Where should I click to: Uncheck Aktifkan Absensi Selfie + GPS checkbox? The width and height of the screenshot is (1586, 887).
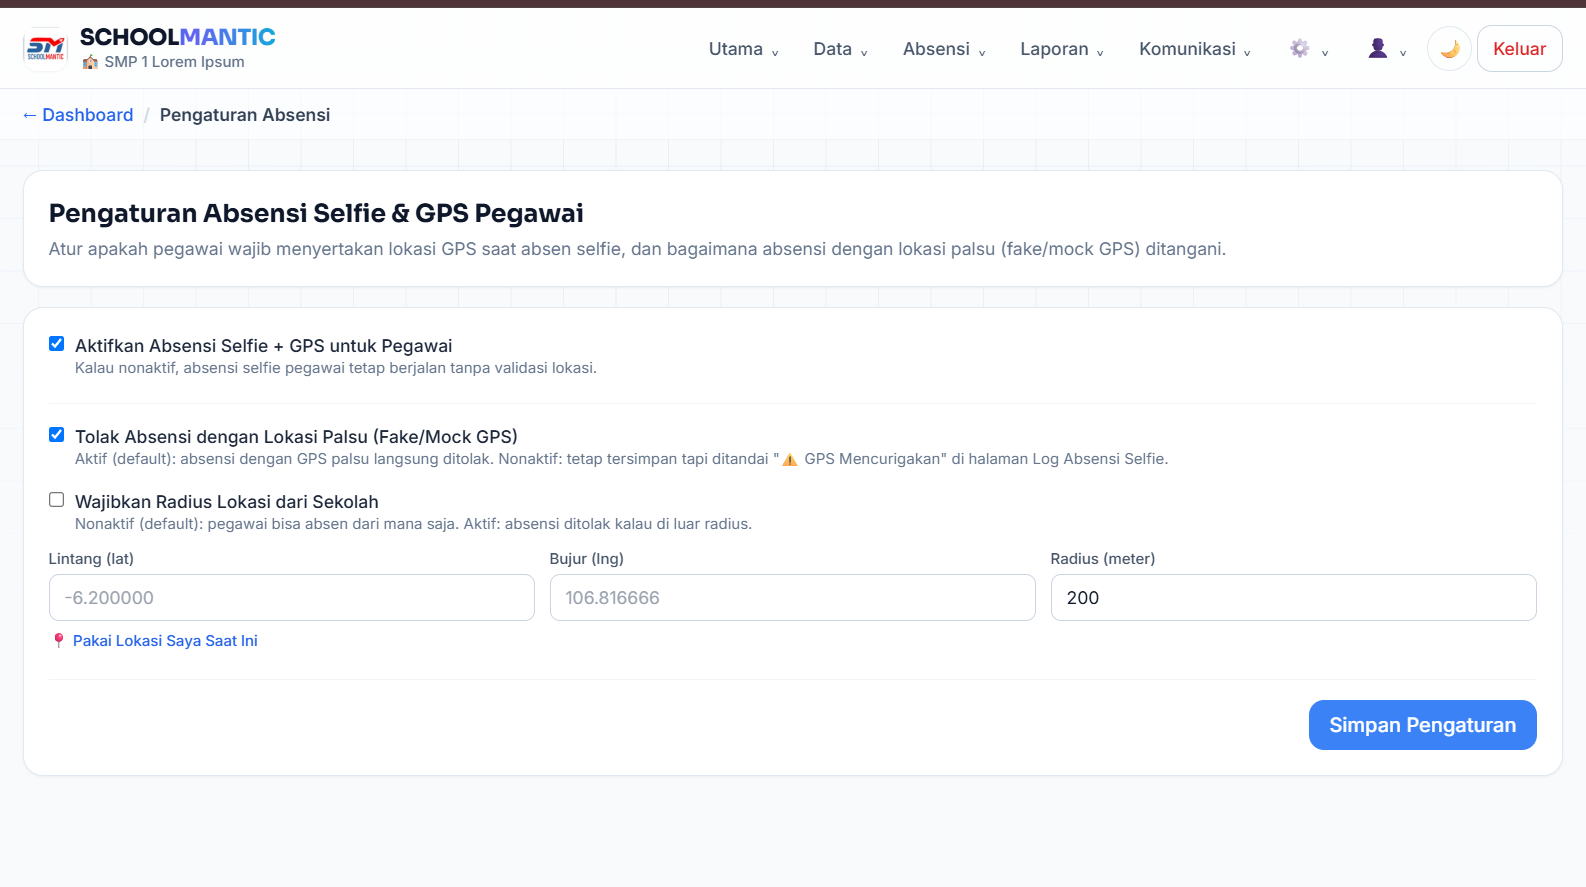(x=57, y=344)
